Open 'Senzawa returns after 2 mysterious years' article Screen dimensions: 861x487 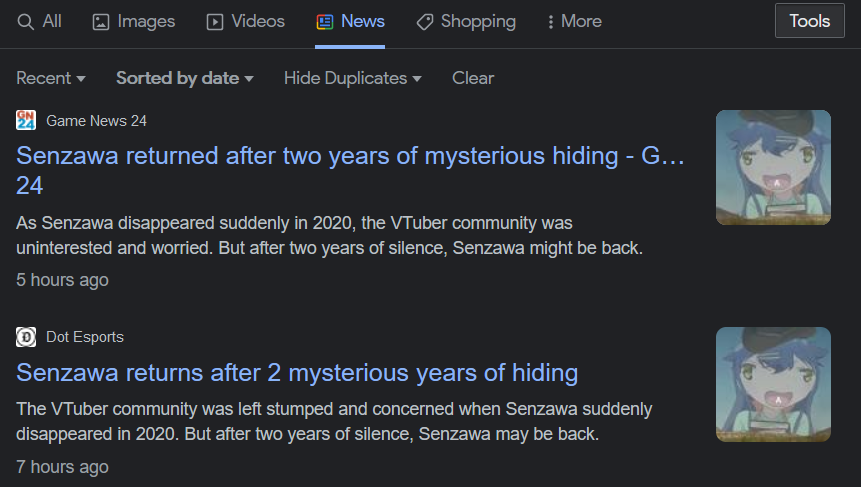click(297, 373)
